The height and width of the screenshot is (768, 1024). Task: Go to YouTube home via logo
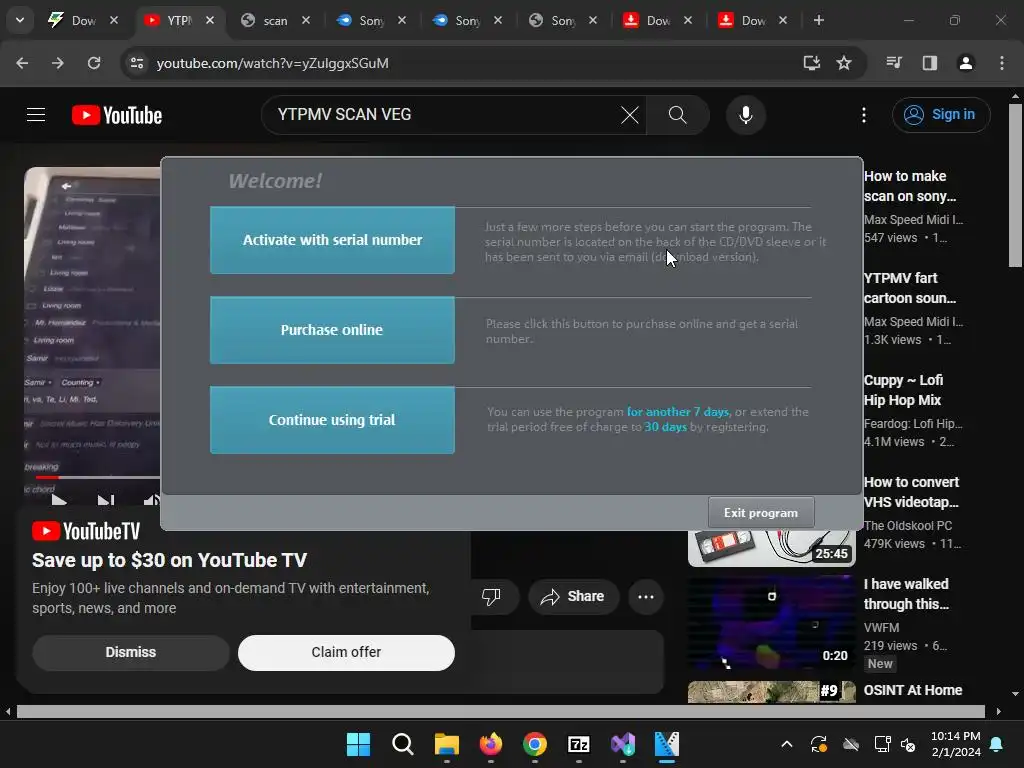click(117, 115)
